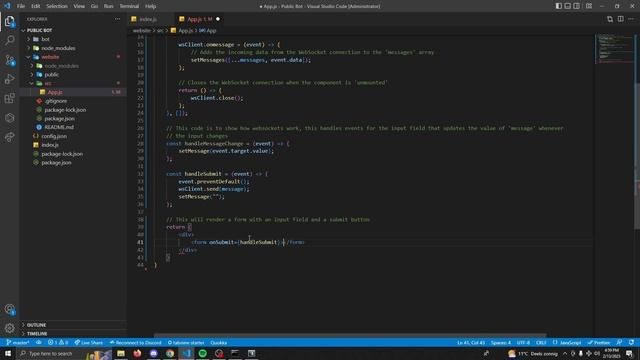Open the Accounts menu icon
Viewport: 640px width, 360px height.
9,309
